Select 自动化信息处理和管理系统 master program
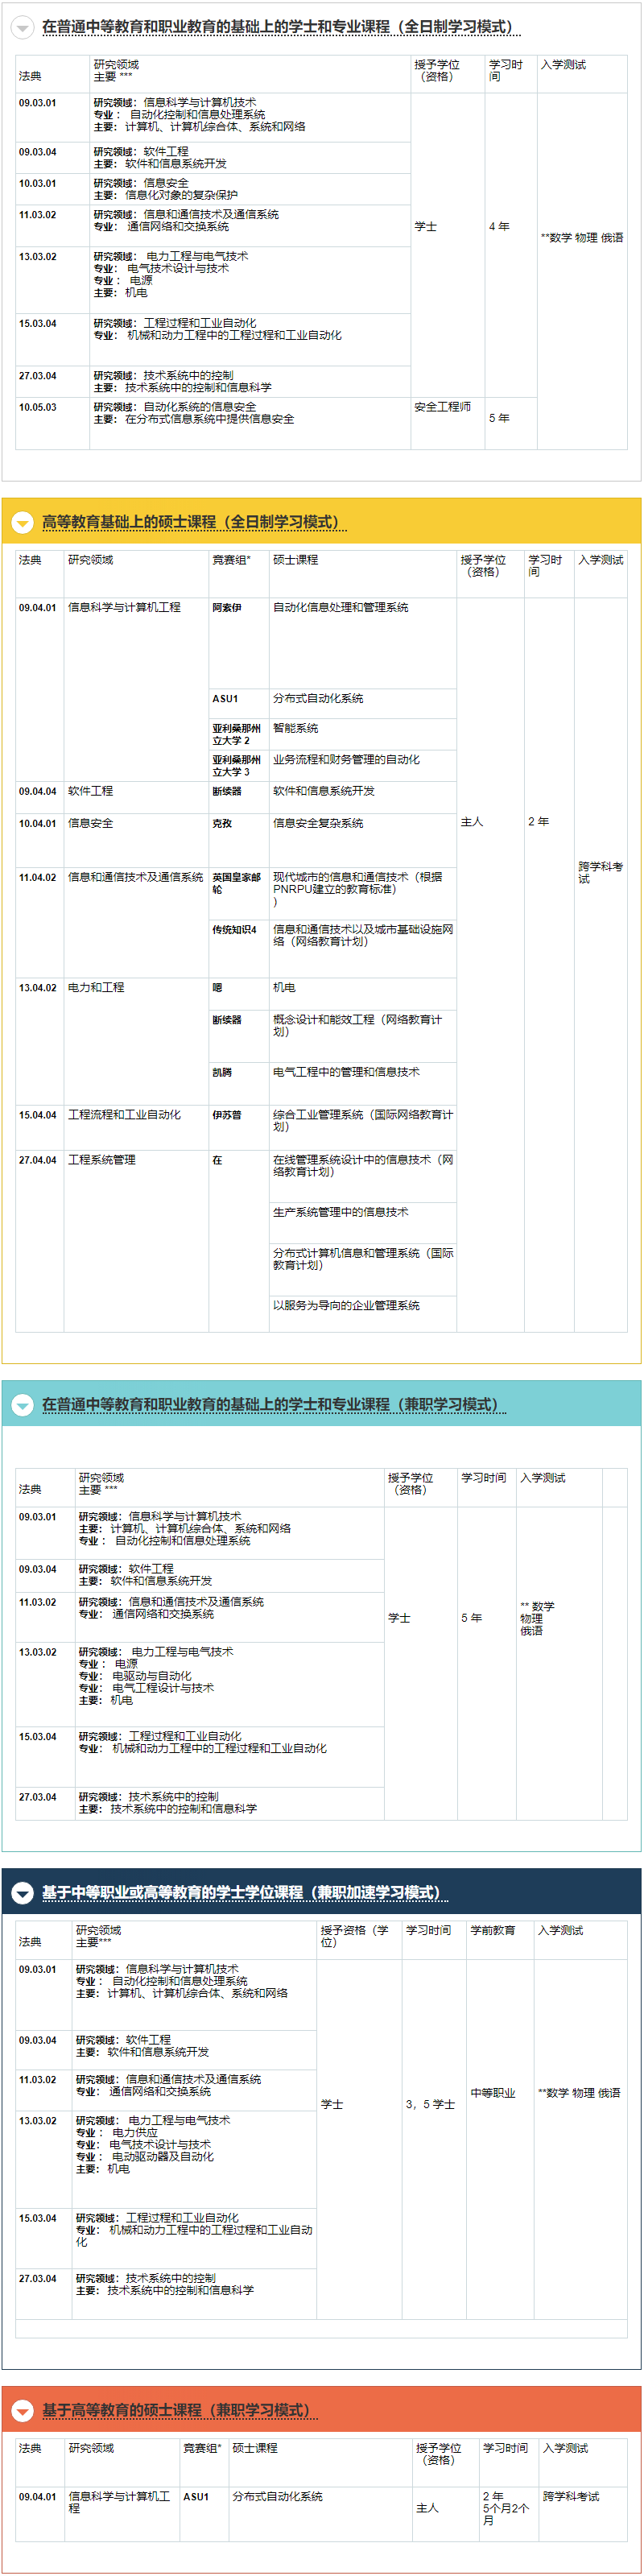The height and width of the screenshot is (2576, 644). pos(341,608)
